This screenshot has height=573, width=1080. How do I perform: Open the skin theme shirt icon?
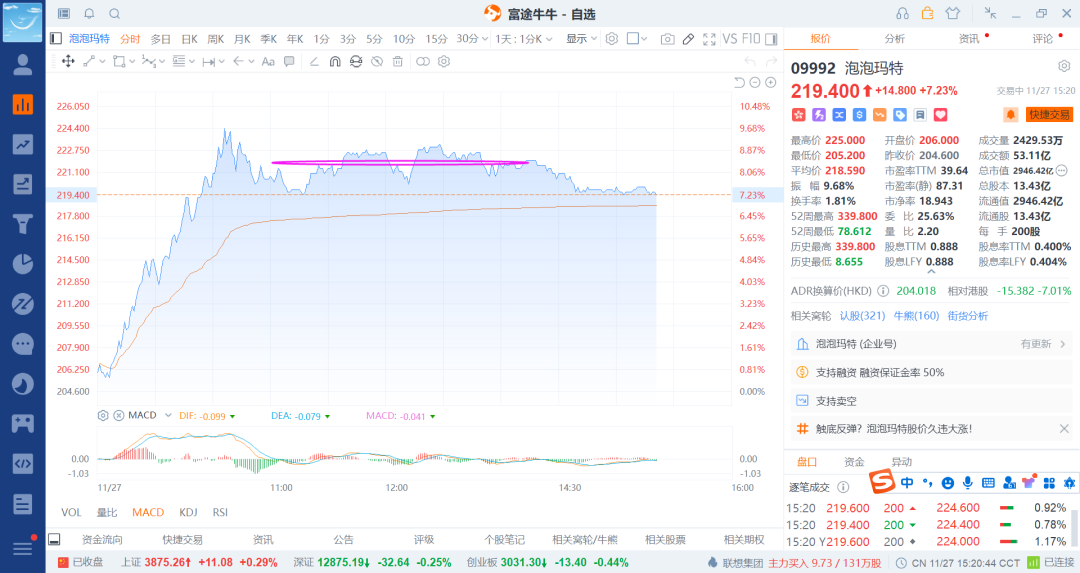953,14
